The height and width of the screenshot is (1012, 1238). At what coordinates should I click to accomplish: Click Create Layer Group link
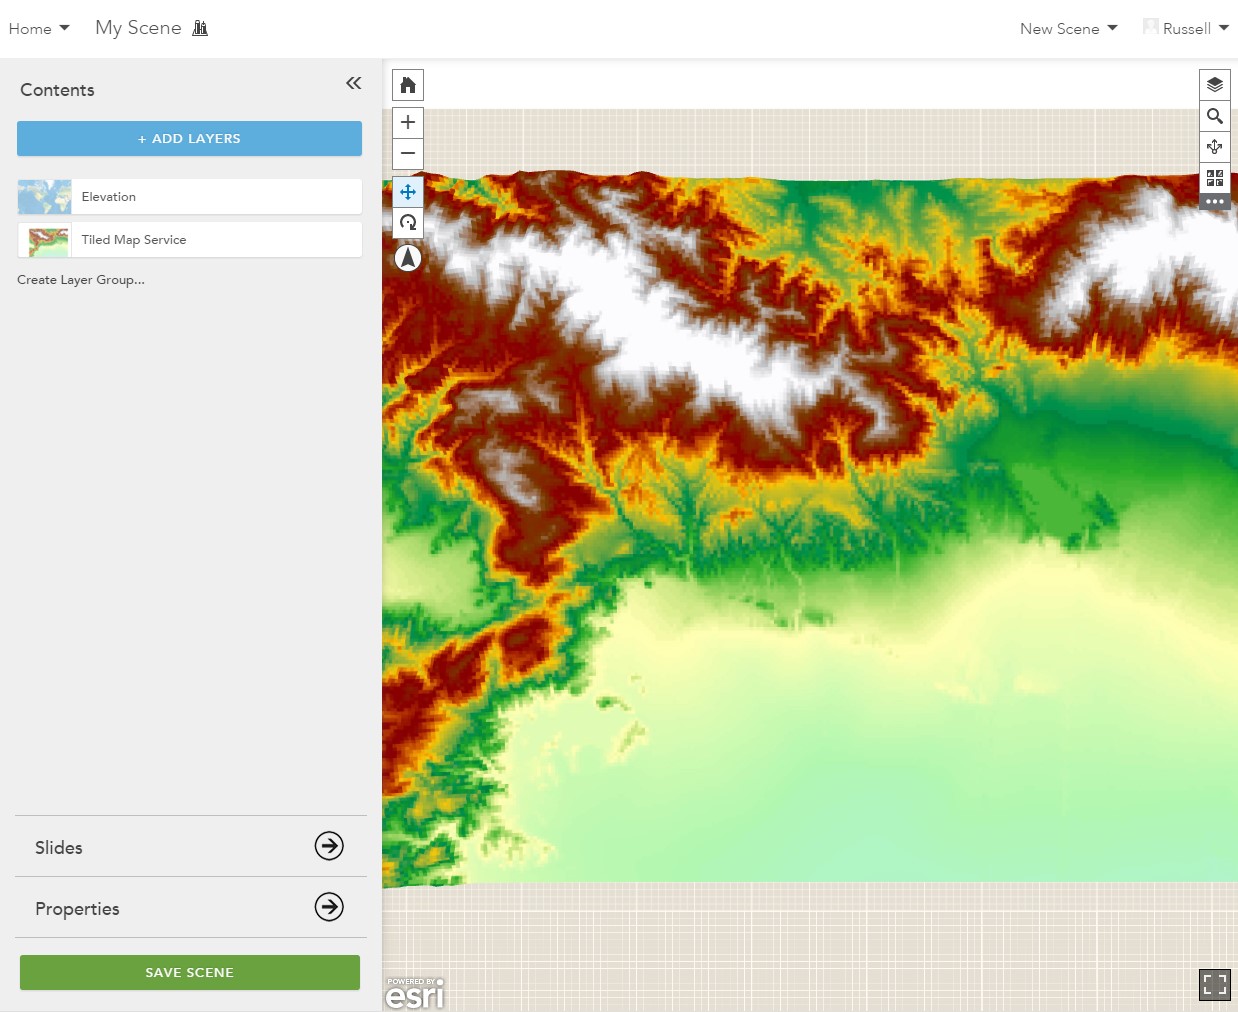(81, 280)
